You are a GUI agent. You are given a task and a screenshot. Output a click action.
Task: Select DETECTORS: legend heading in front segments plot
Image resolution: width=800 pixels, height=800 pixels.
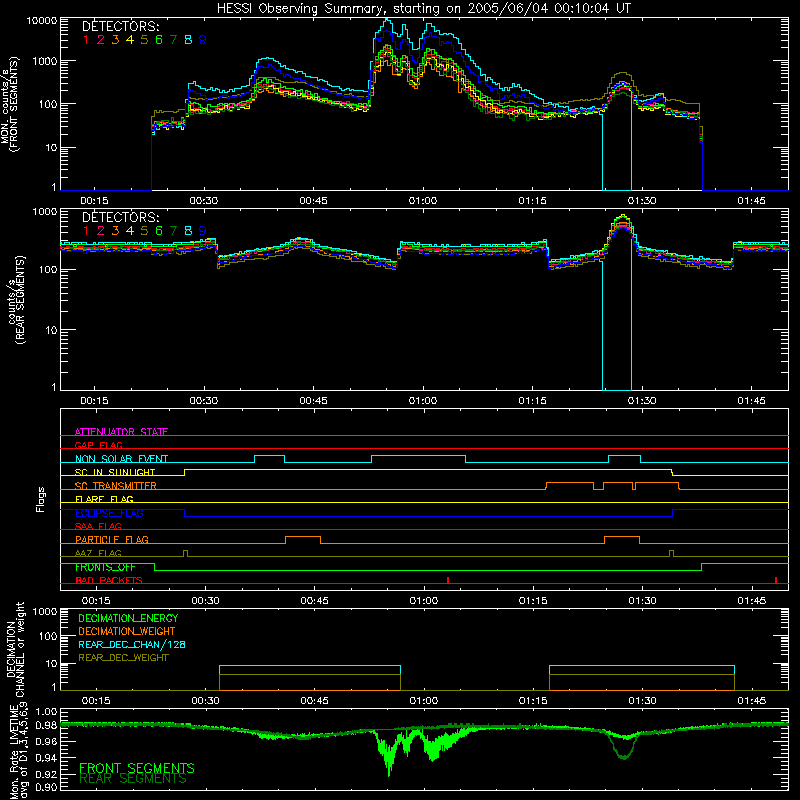pyautogui.click(x=120, y=26)
